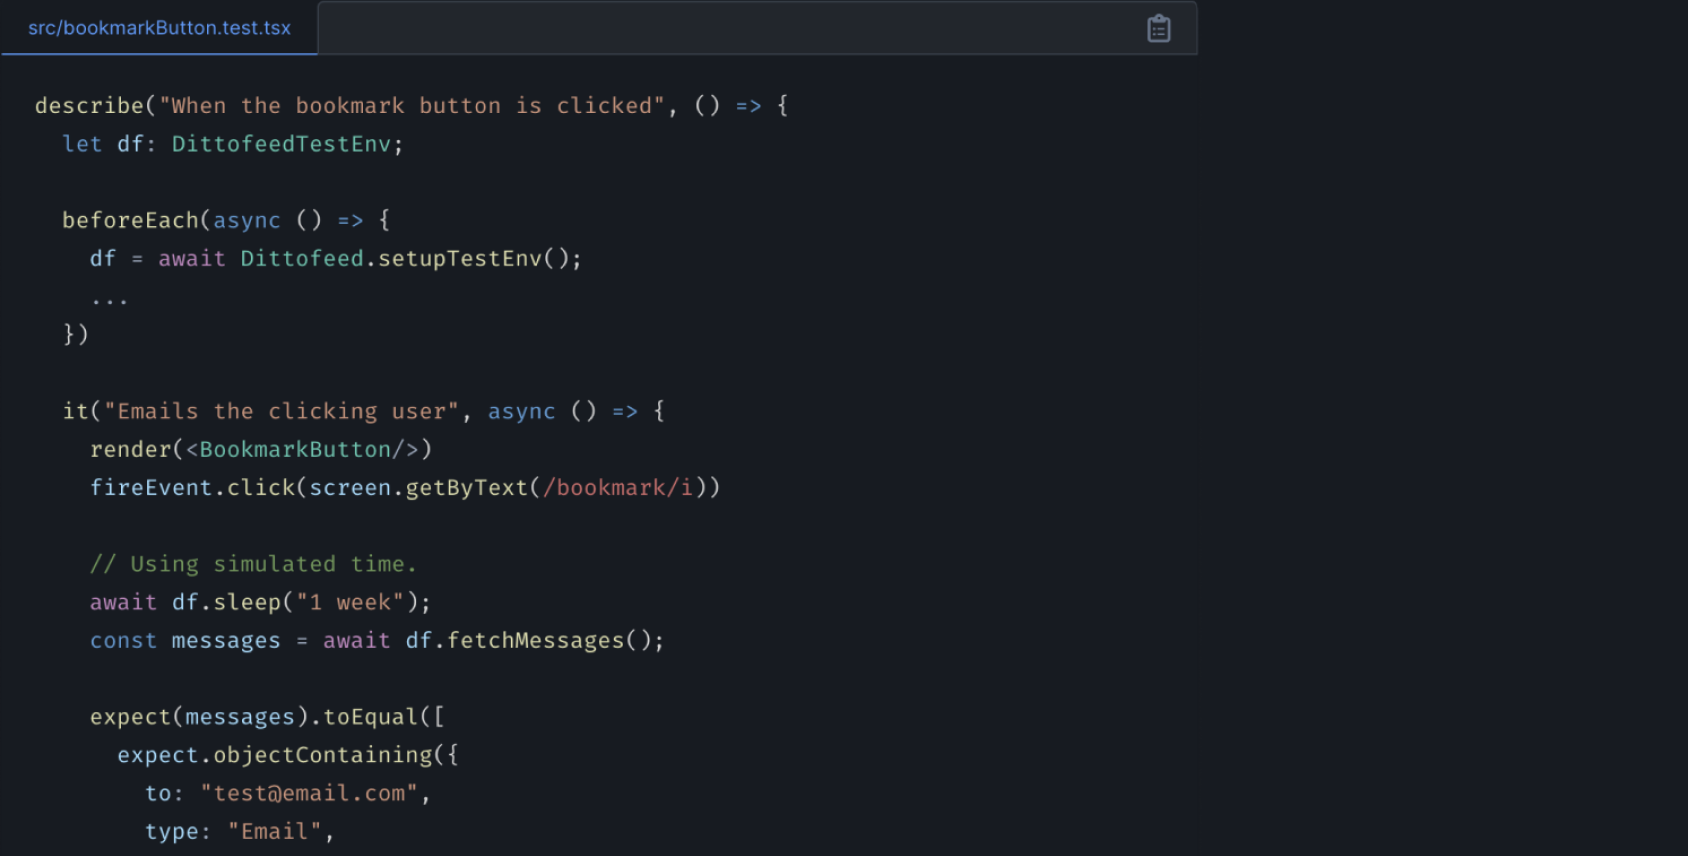Click the 'render(<BookmarkButton/>)' line

coord(261,450)
